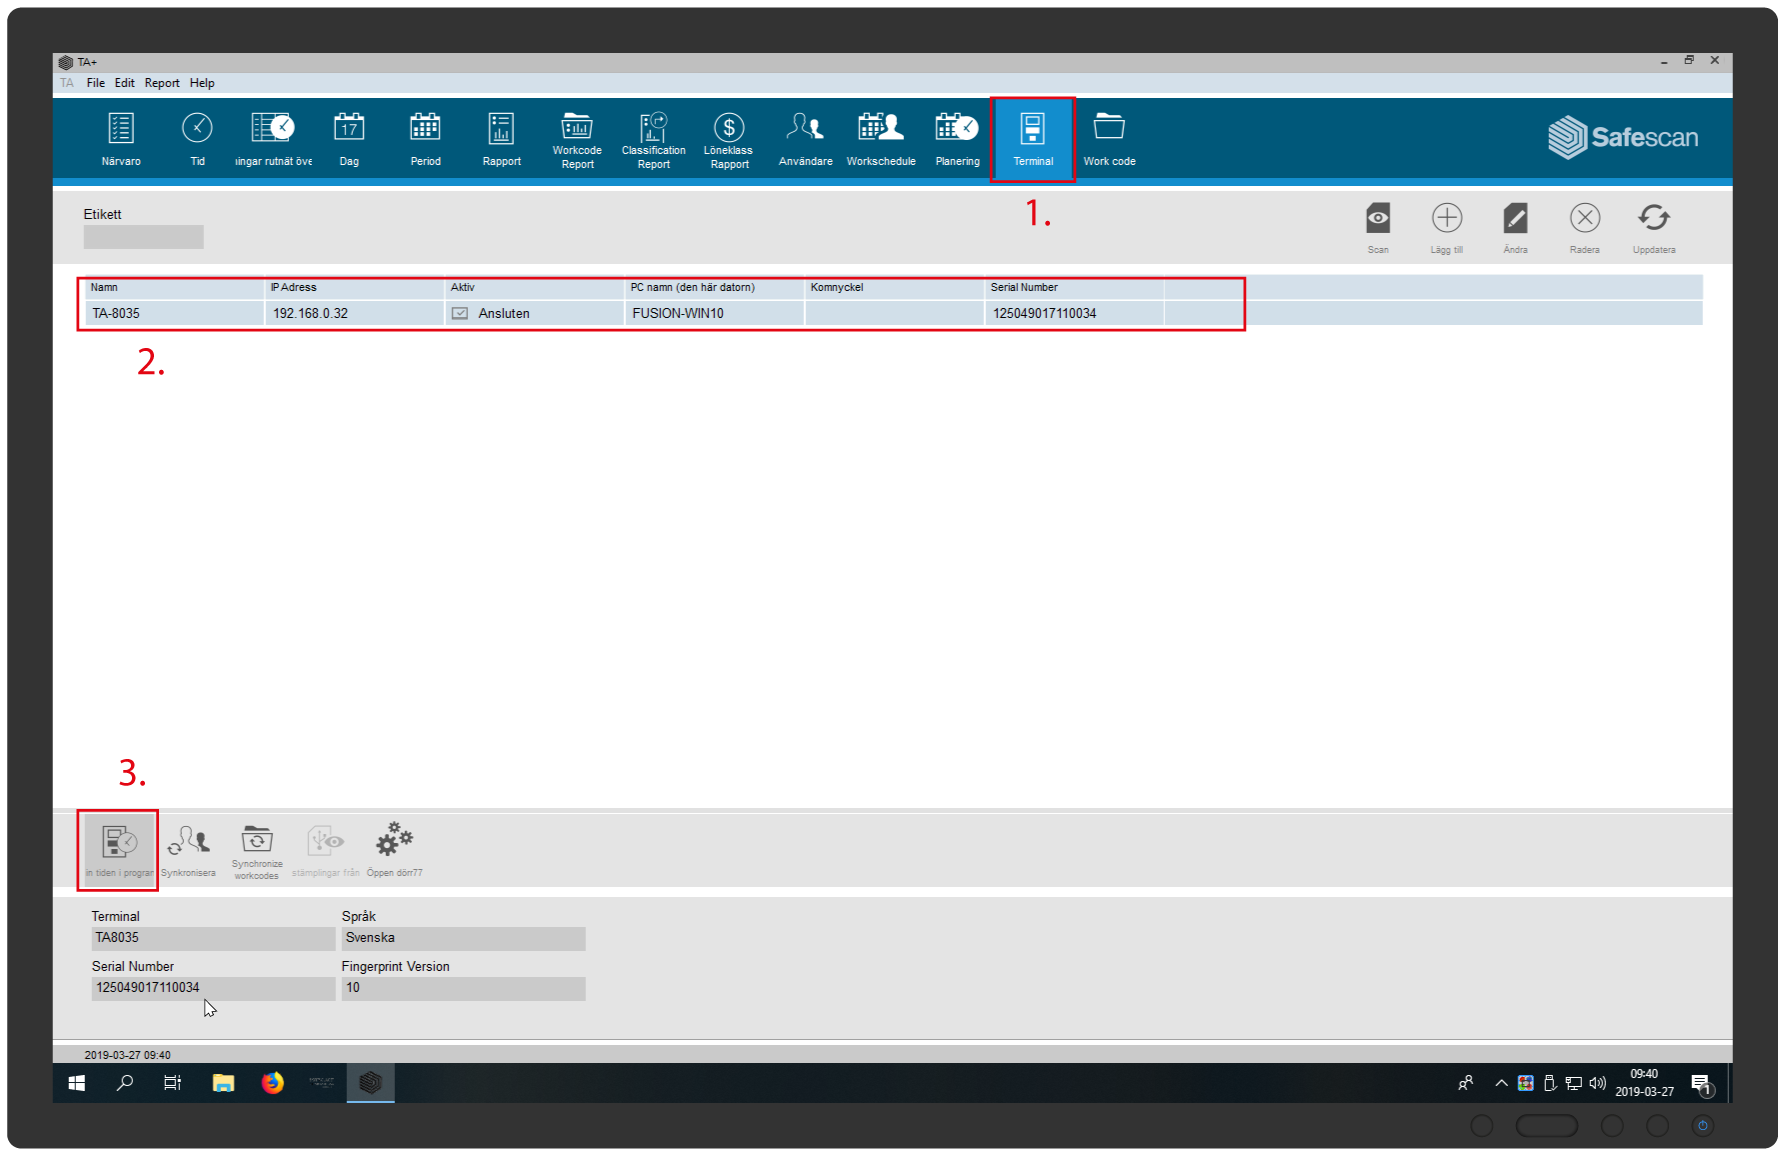Open the Workschedule section

click(x=881, y=139)
